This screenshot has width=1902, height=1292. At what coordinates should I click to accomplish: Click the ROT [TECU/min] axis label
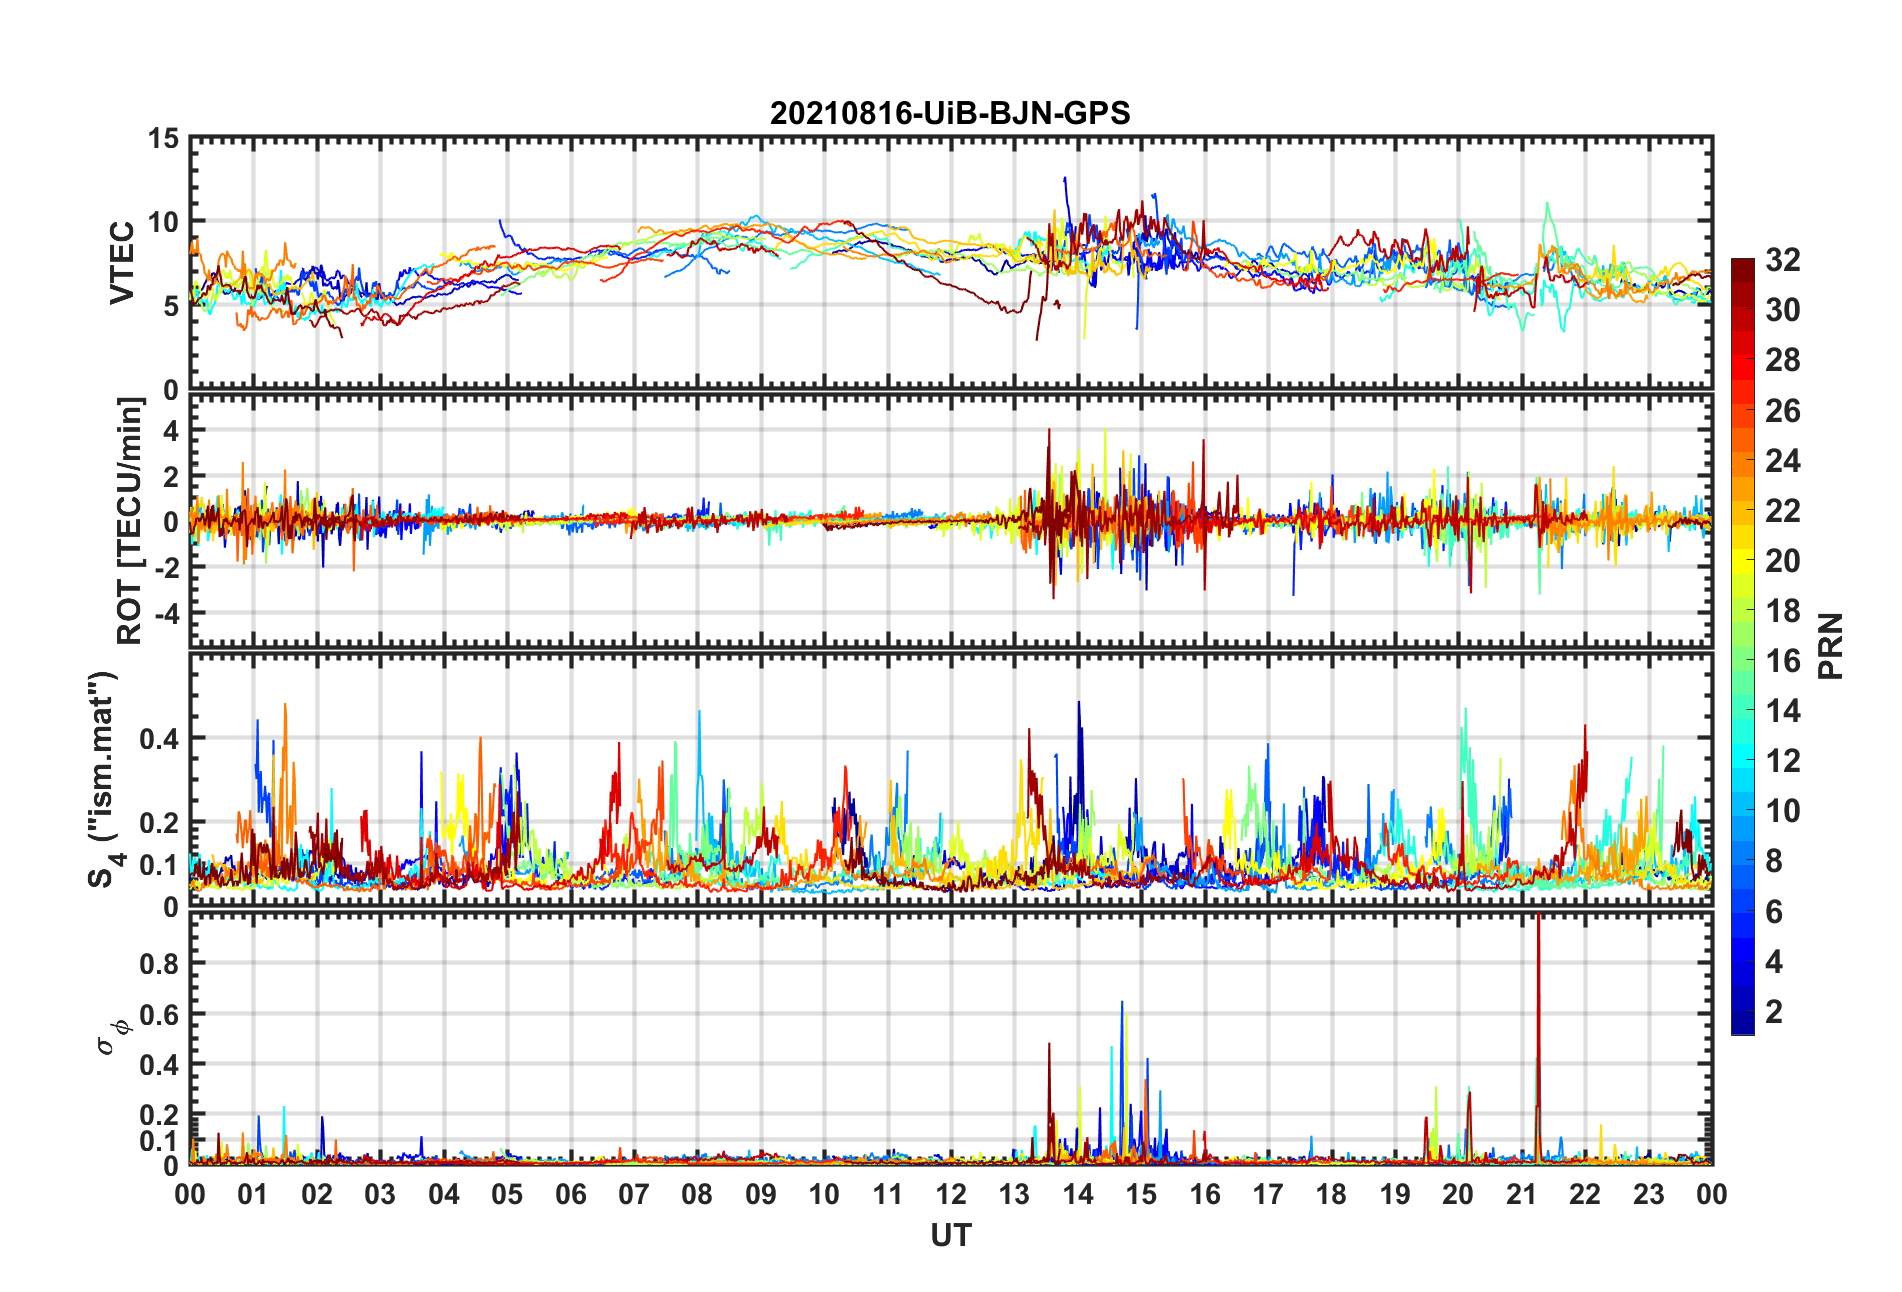(x=130, y=521)
